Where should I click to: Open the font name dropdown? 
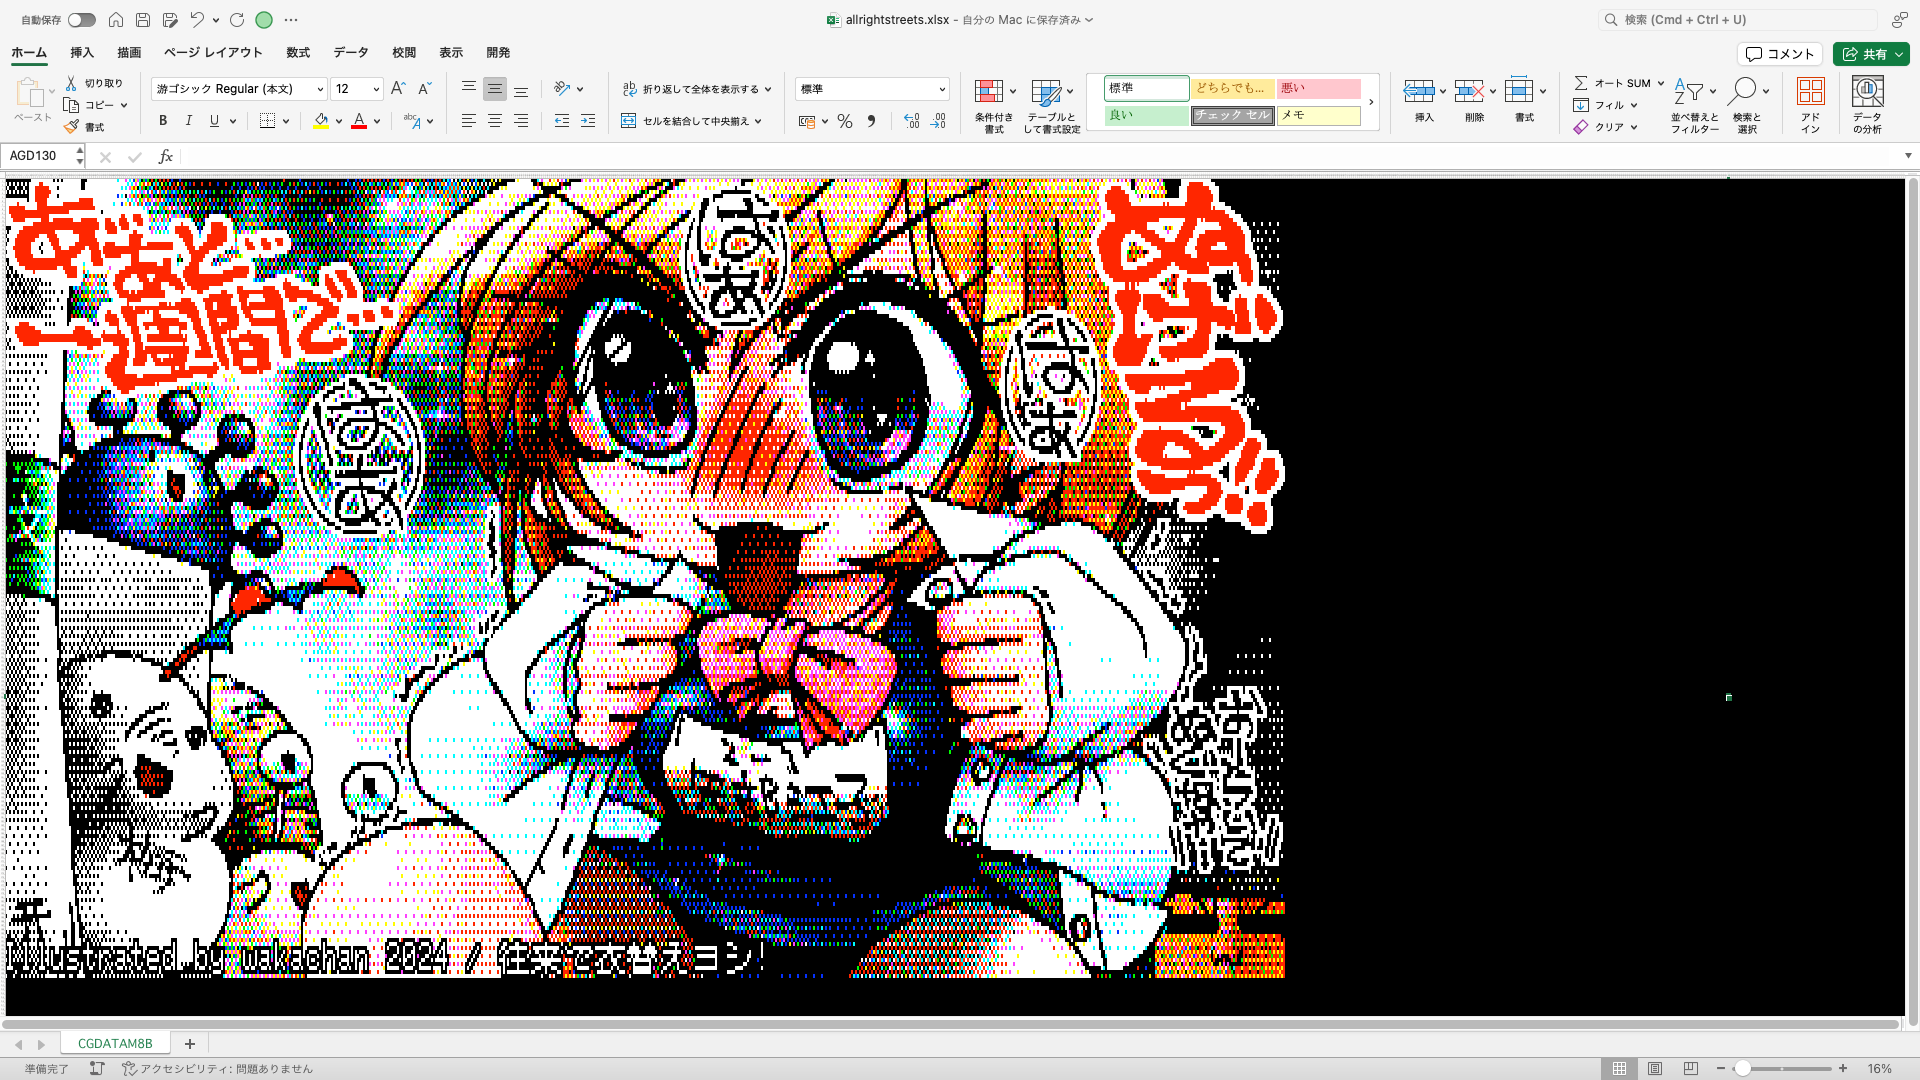(320, 89)
